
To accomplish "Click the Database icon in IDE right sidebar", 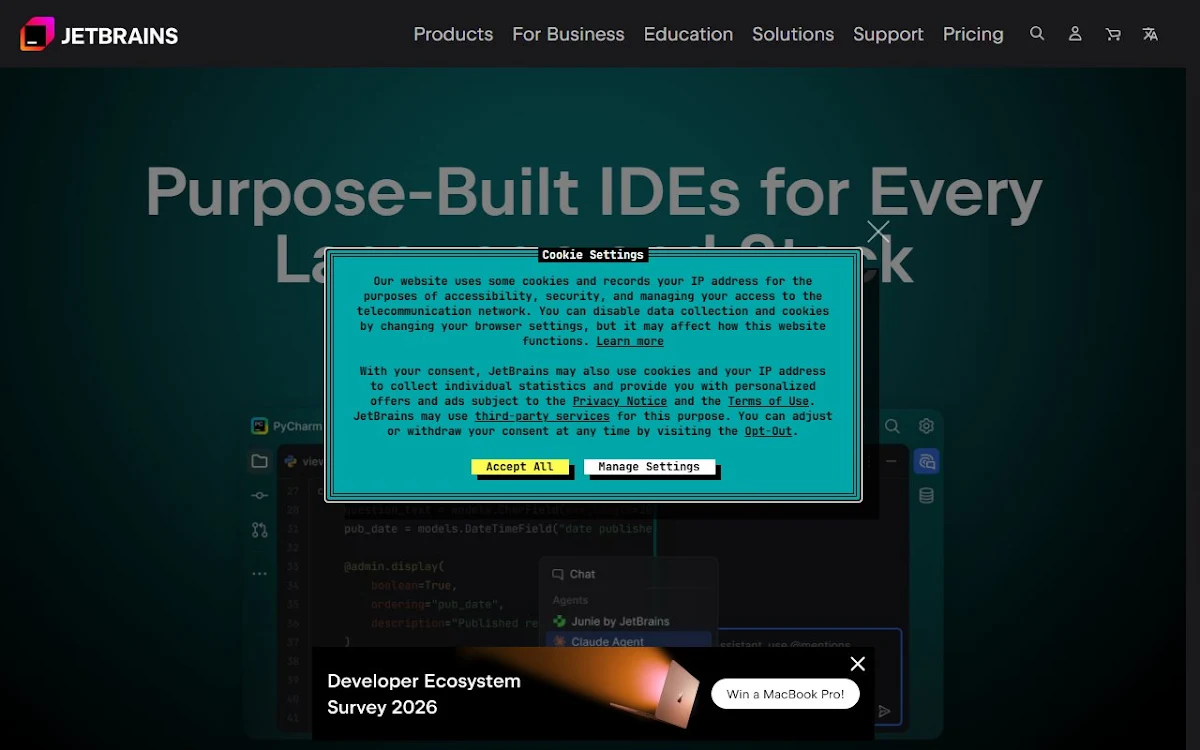I will pyautogui.click(x=927, y=496).
